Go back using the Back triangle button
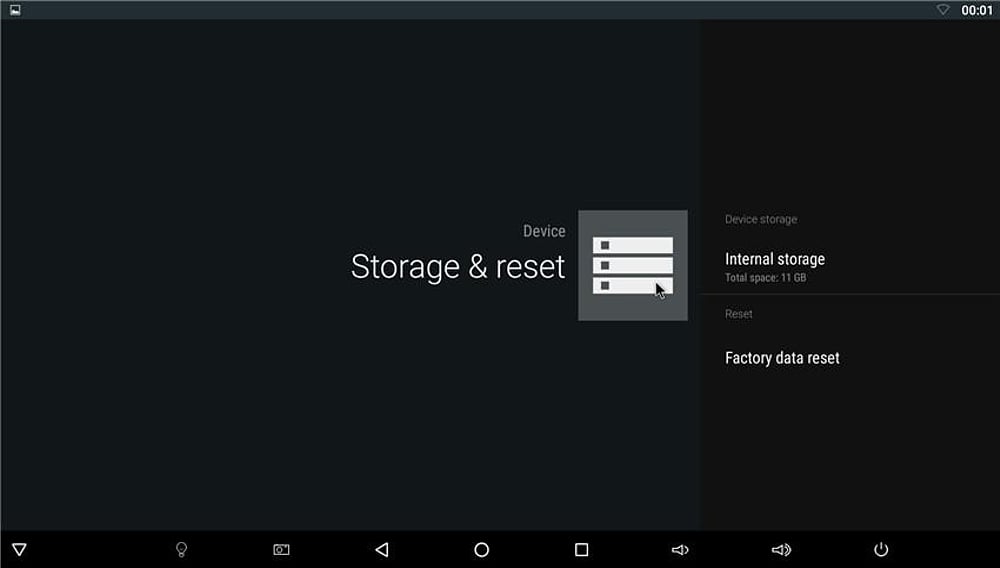1000x568 pixels. click(x=381, y=549)
